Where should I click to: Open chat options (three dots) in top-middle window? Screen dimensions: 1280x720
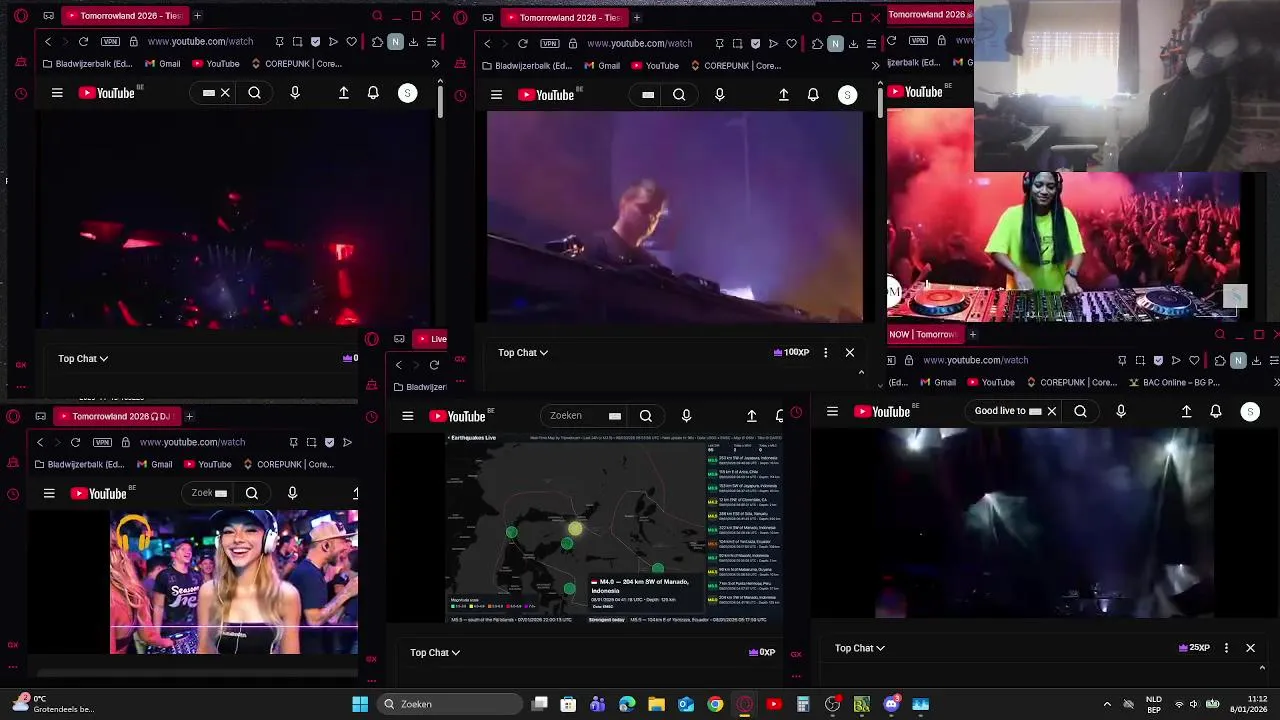[x=825, y=352]
